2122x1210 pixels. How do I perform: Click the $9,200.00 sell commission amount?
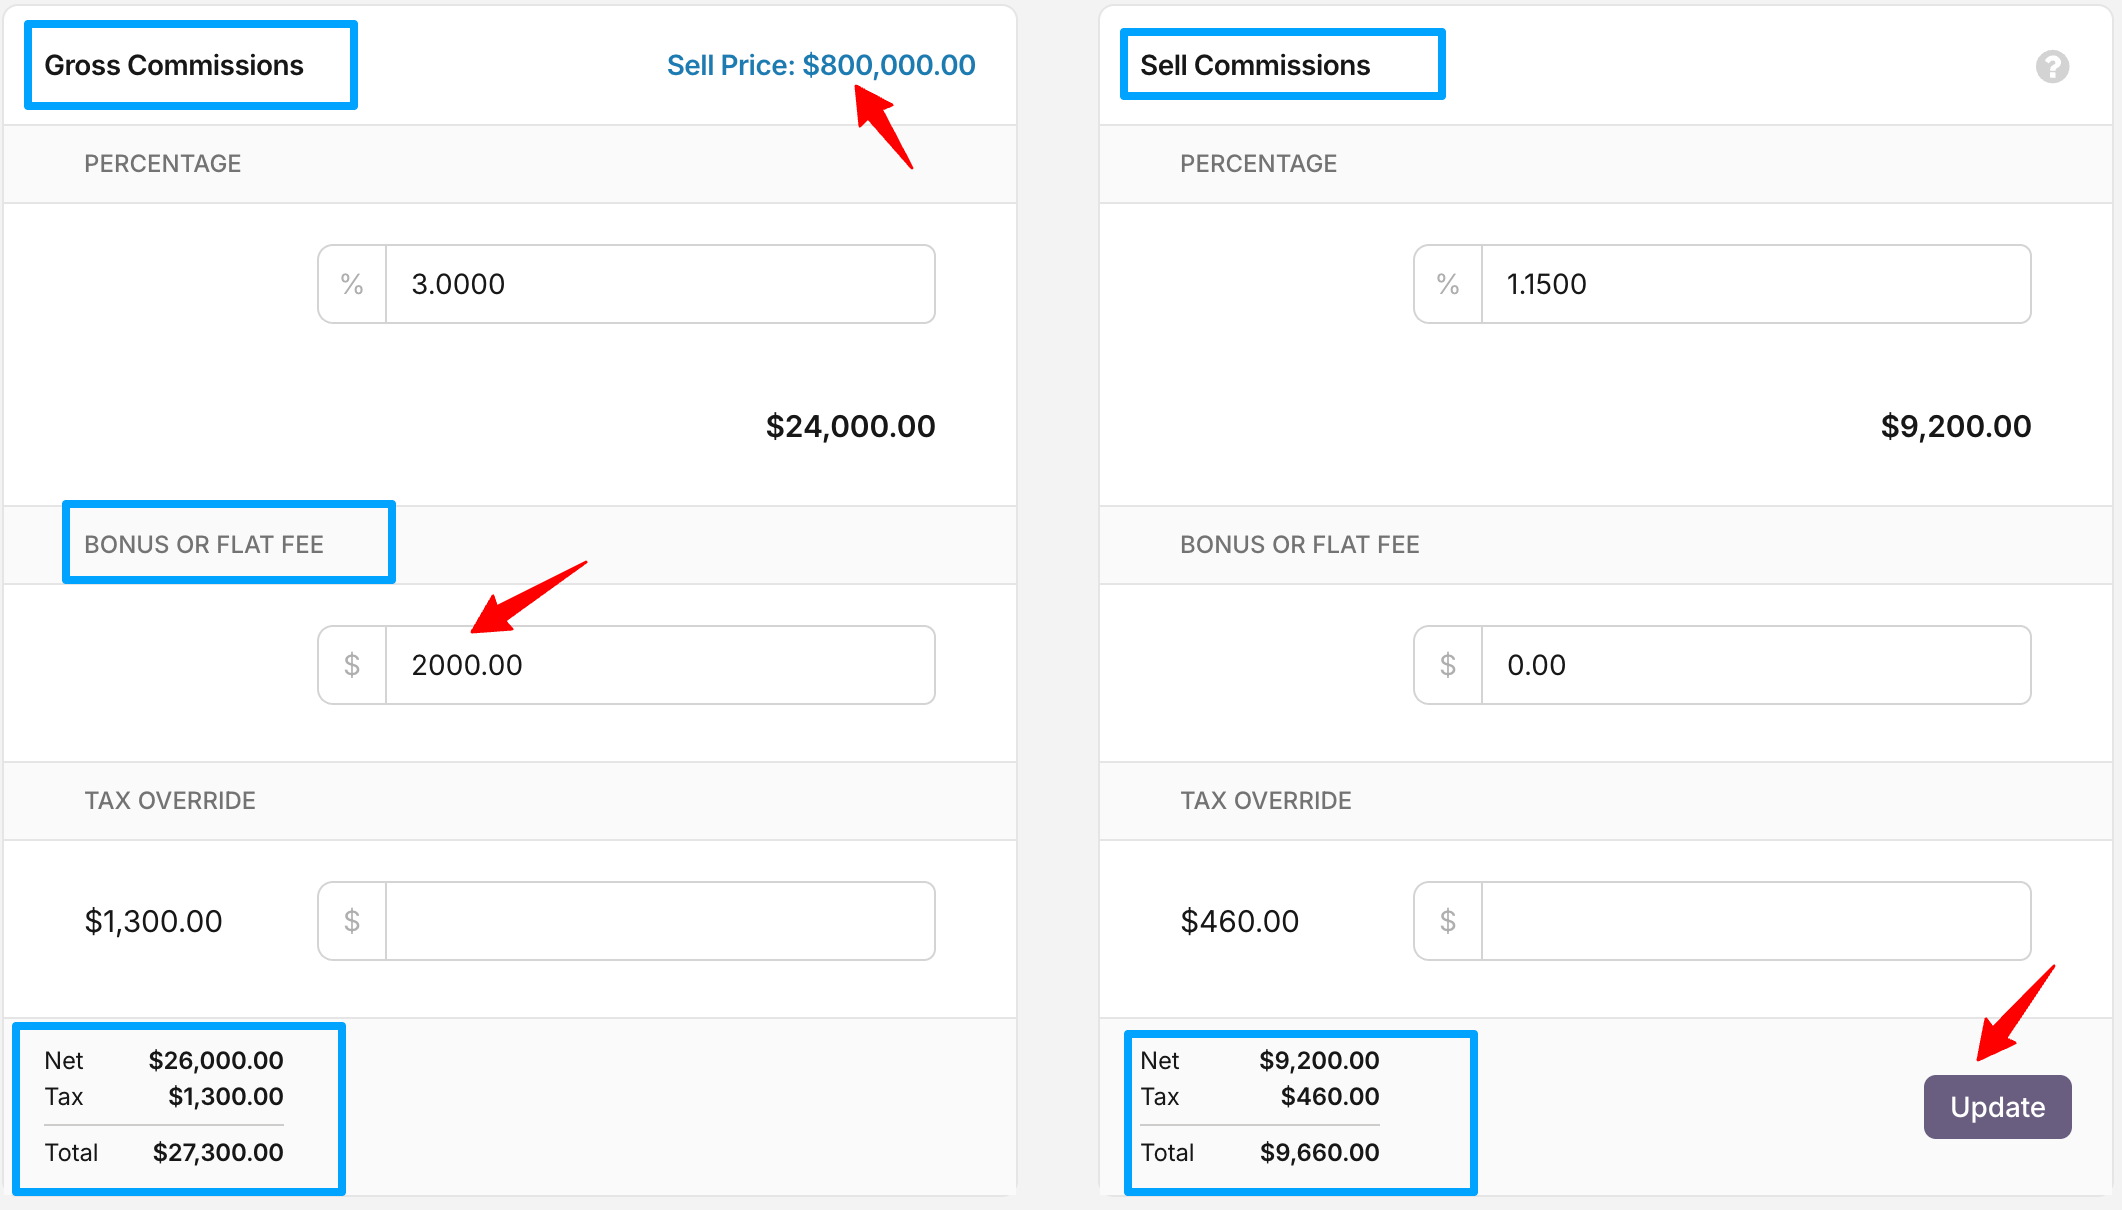(1955, 427)
